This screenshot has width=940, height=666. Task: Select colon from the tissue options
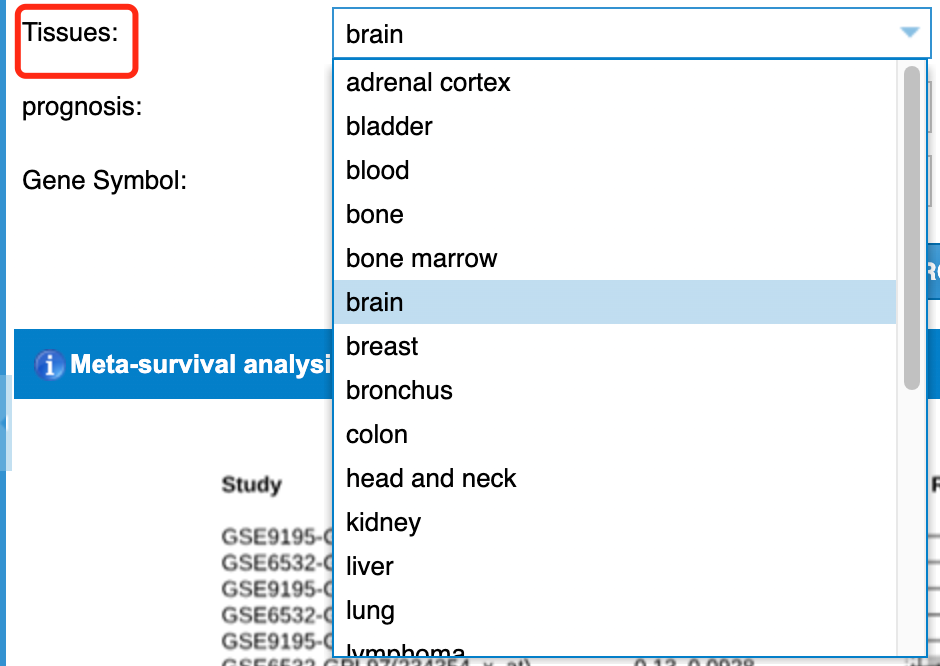614,434
